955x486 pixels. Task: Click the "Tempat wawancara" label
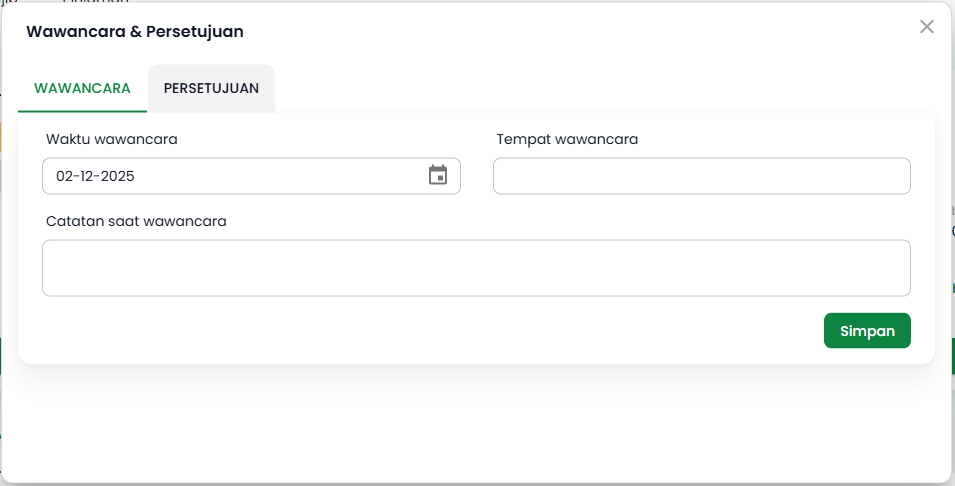(x=567, y=139)
